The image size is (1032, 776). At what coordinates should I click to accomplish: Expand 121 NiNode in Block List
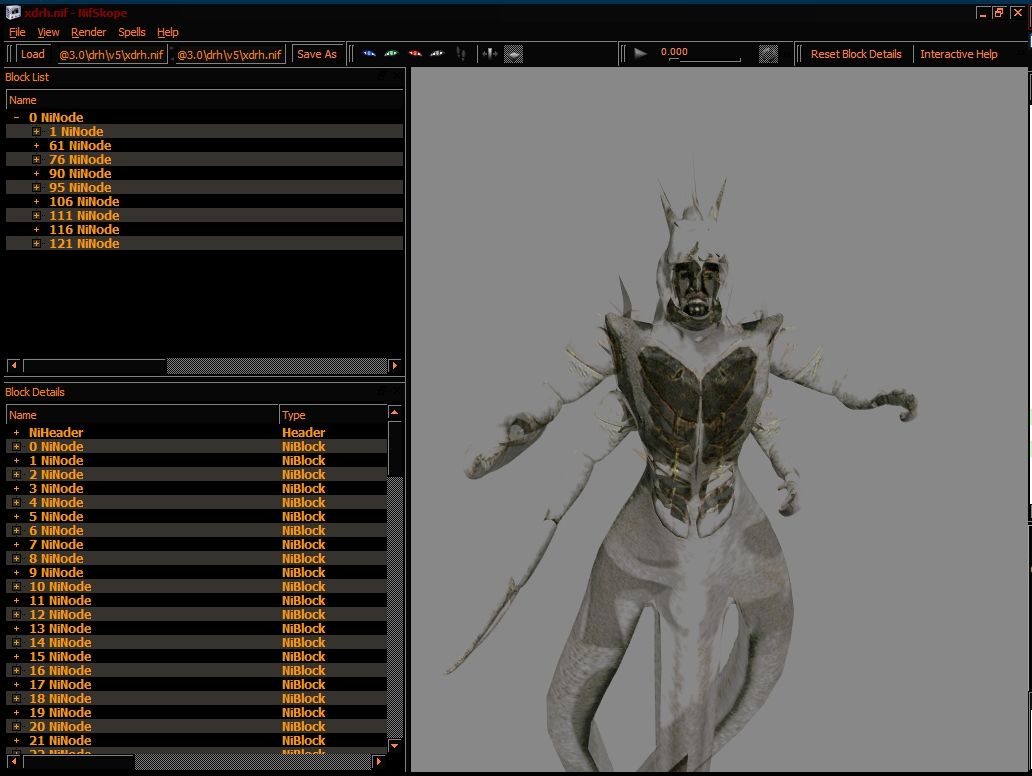(36, 244)
